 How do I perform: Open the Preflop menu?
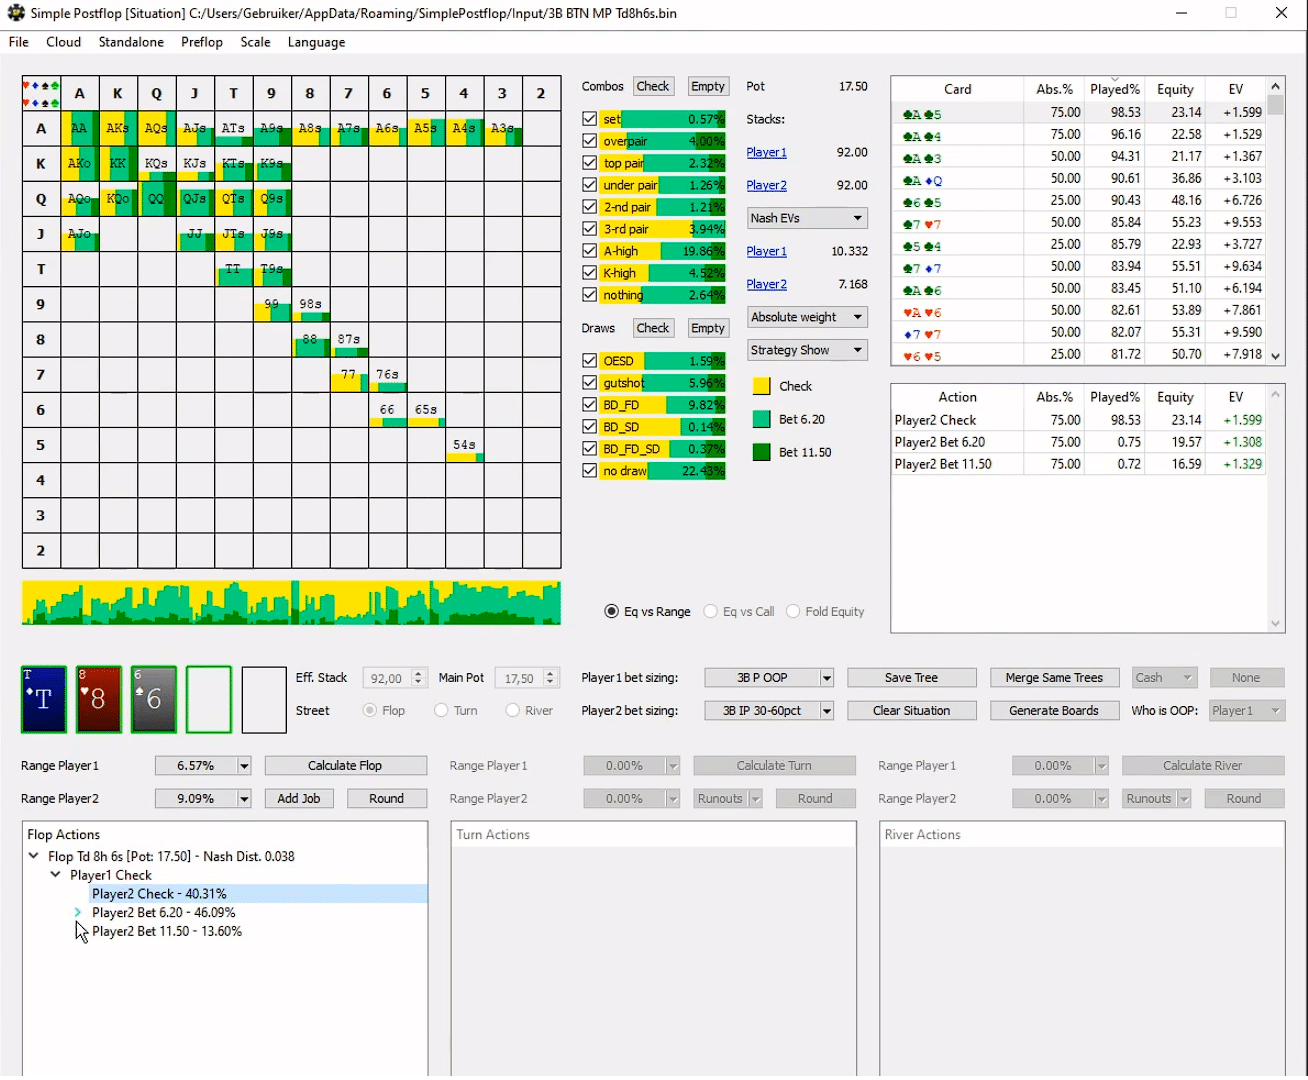tap(201, 42)
